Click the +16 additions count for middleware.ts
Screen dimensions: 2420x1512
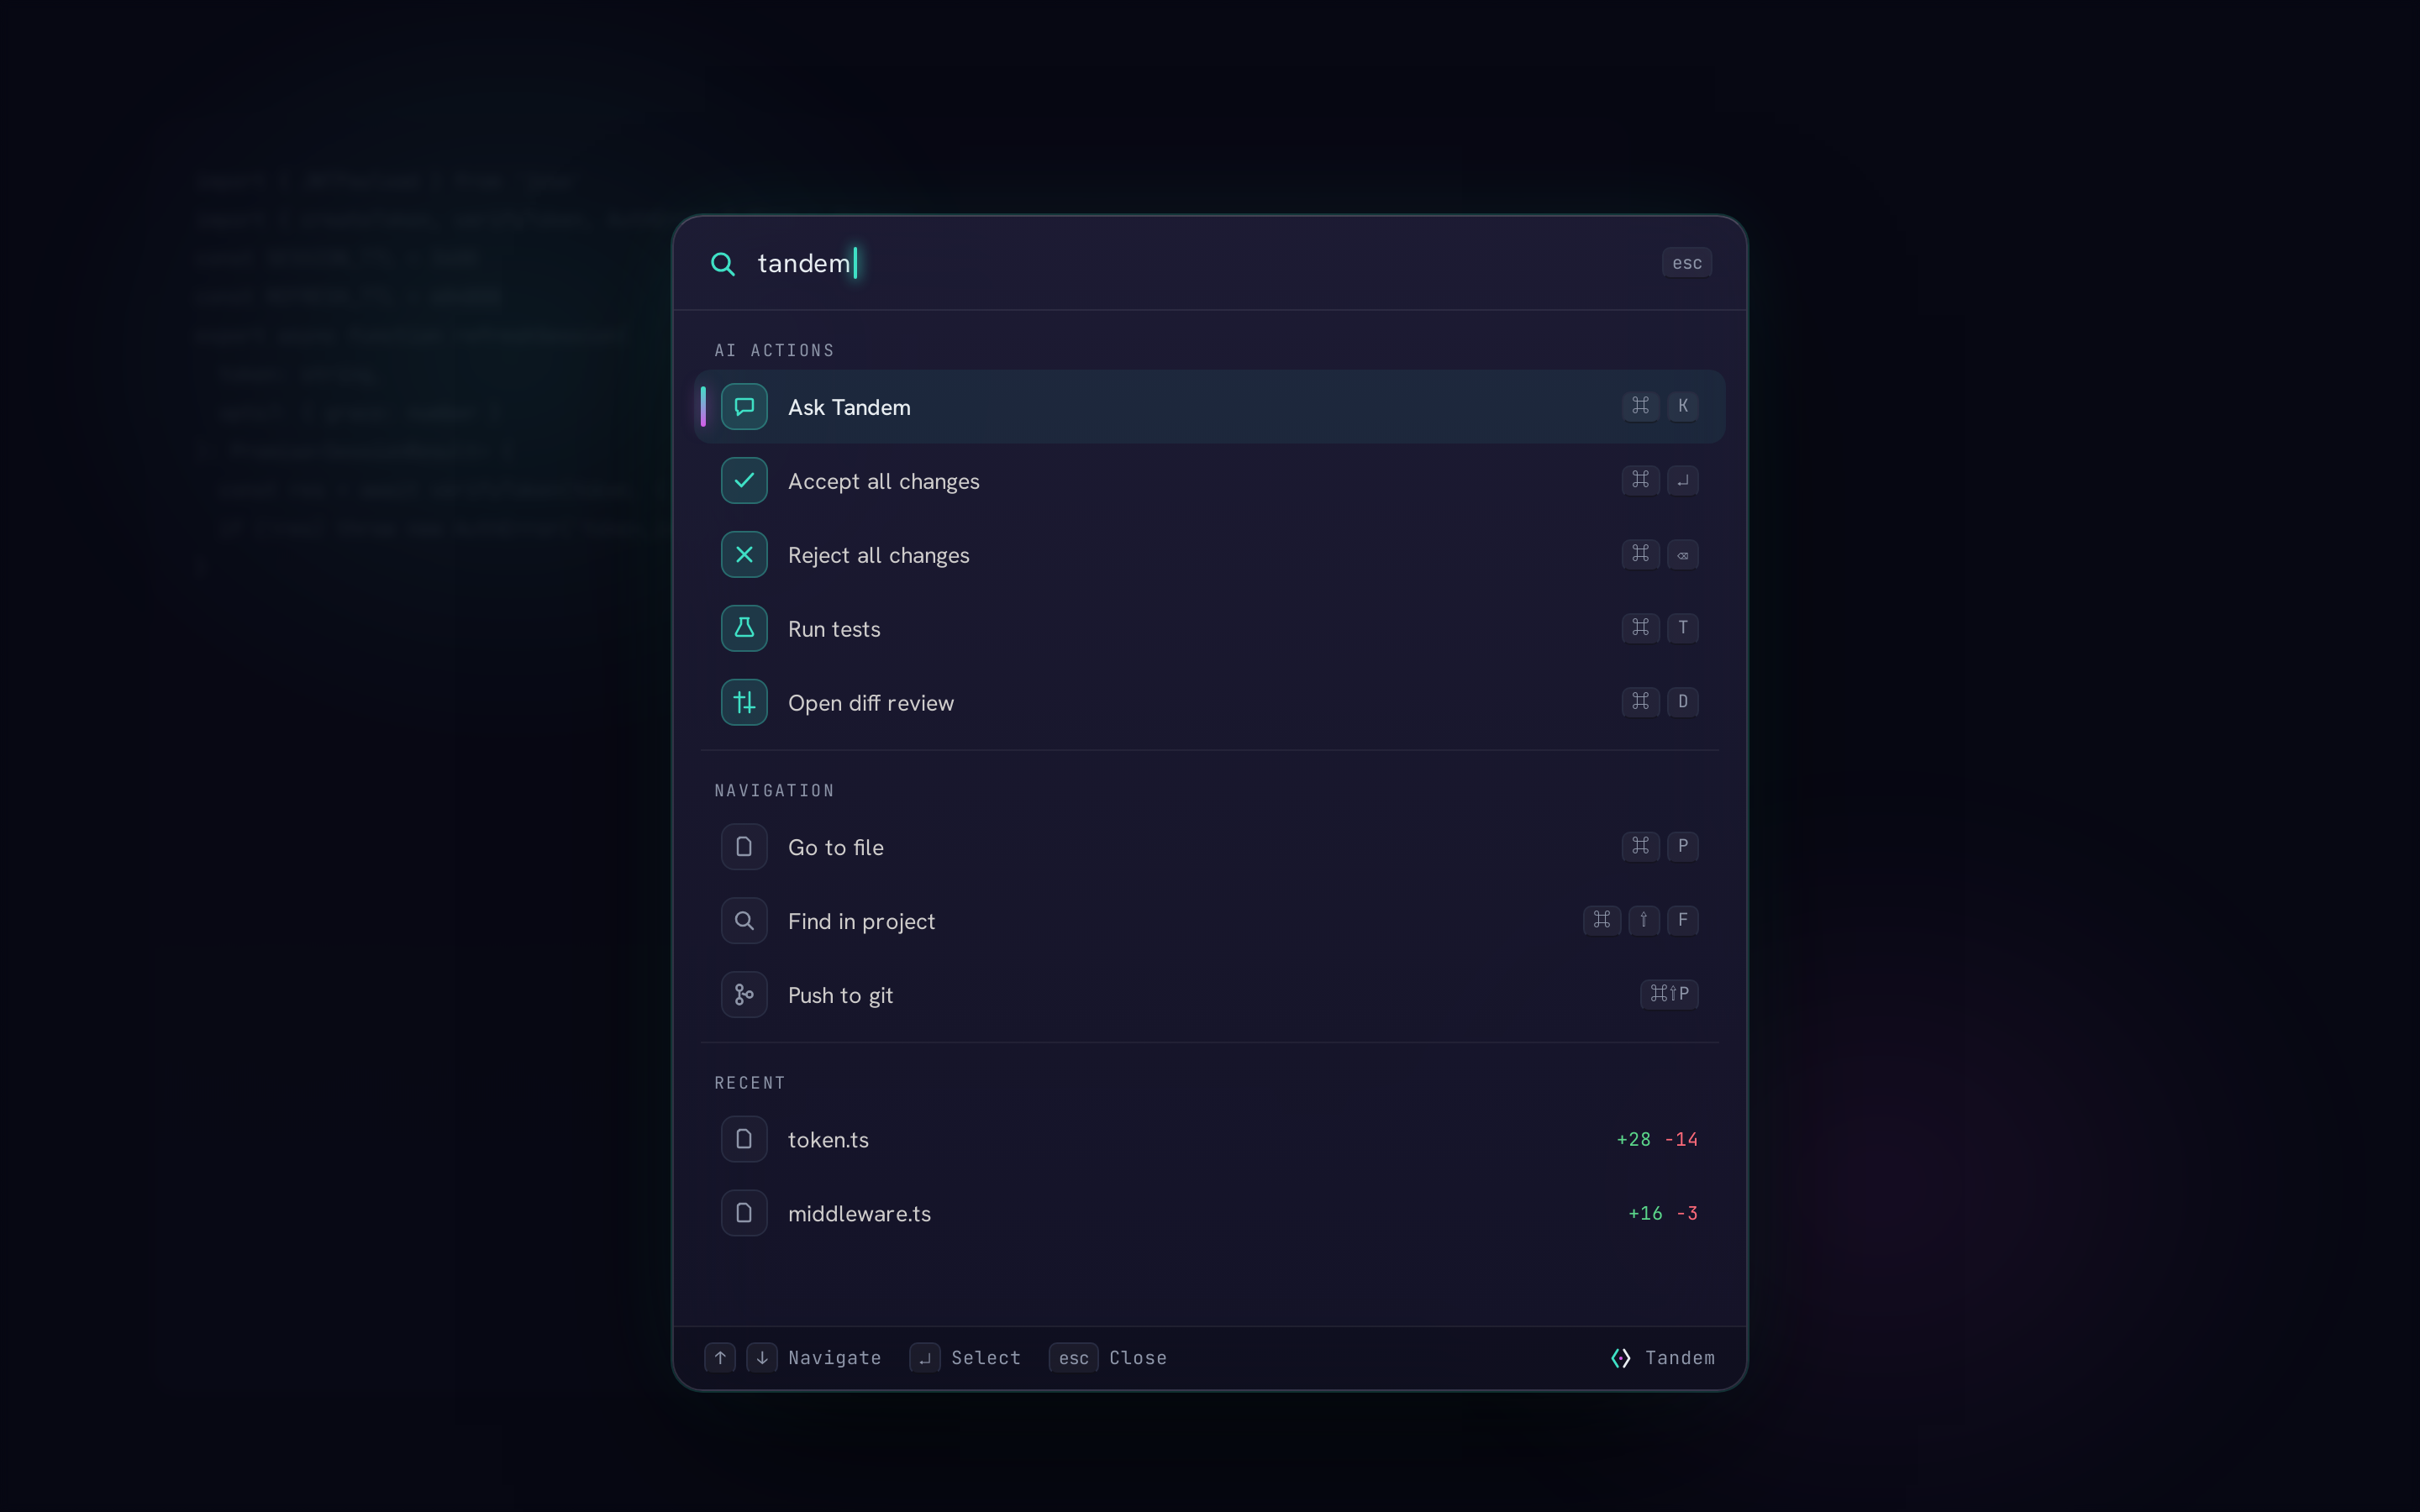coord(1645,1213)
